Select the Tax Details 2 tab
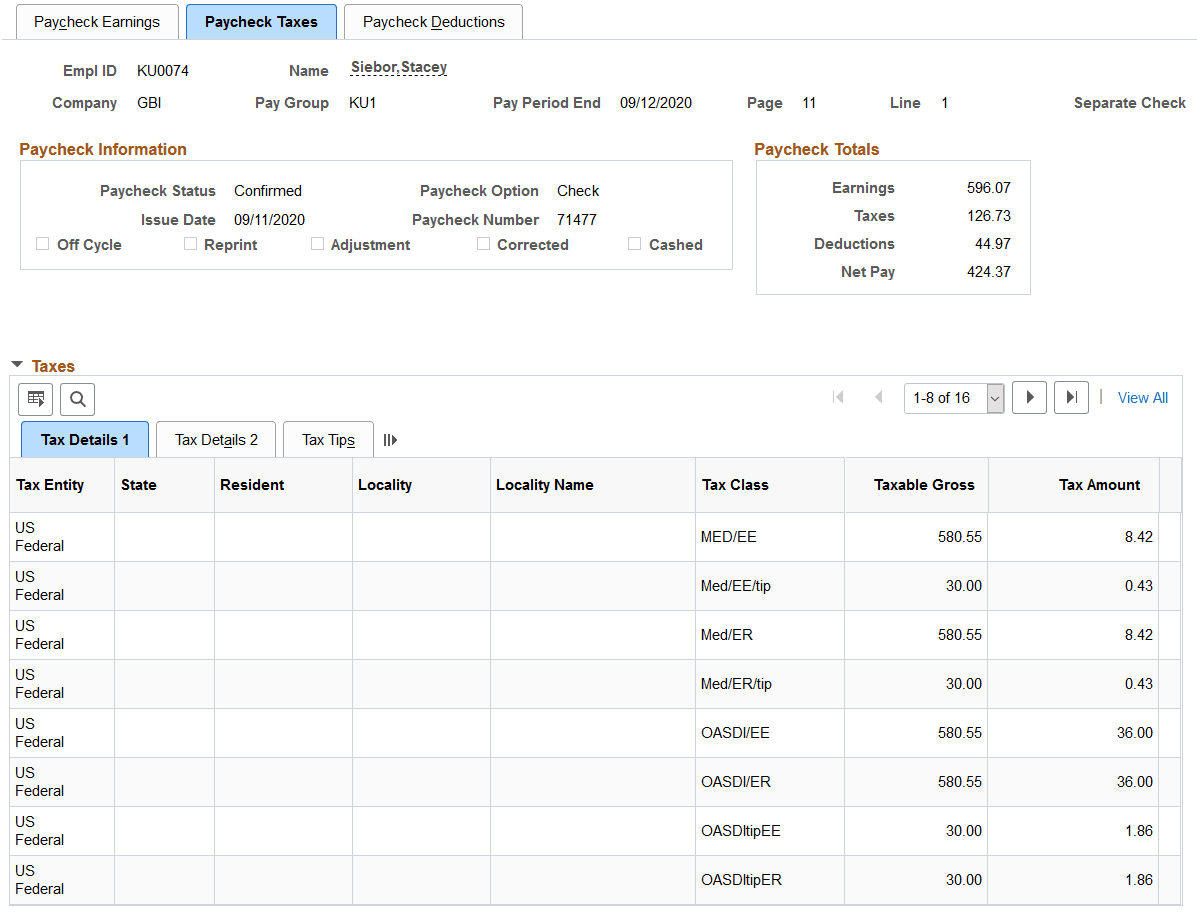This screenshot has height=912, width=1197. [215, 439]
